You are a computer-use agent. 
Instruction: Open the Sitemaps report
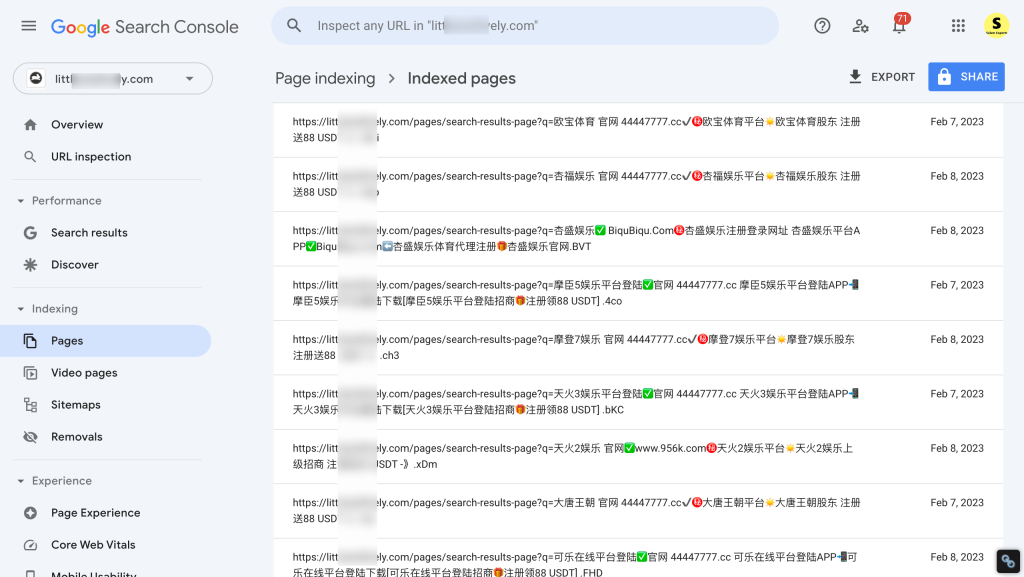[106, 405]
